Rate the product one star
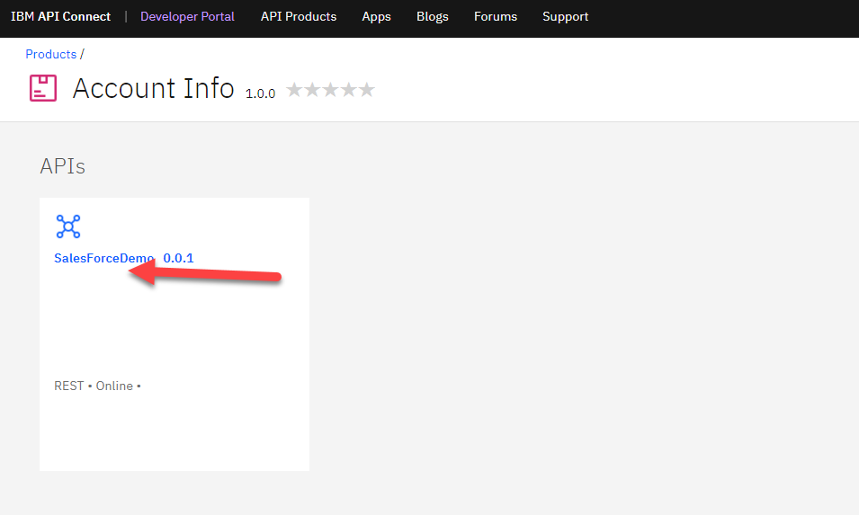 tap(295, 90)
